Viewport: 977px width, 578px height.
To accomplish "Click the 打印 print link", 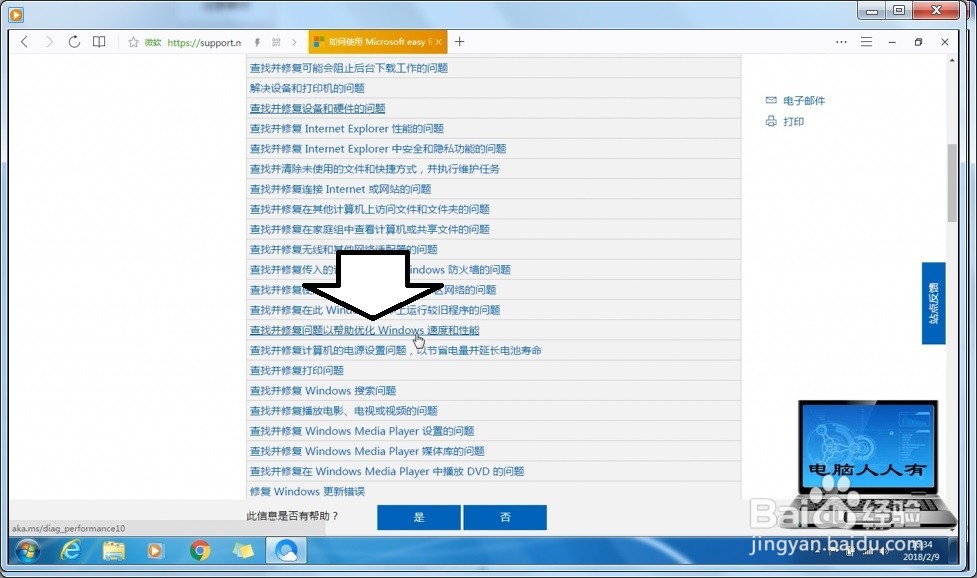I will 793,121.
